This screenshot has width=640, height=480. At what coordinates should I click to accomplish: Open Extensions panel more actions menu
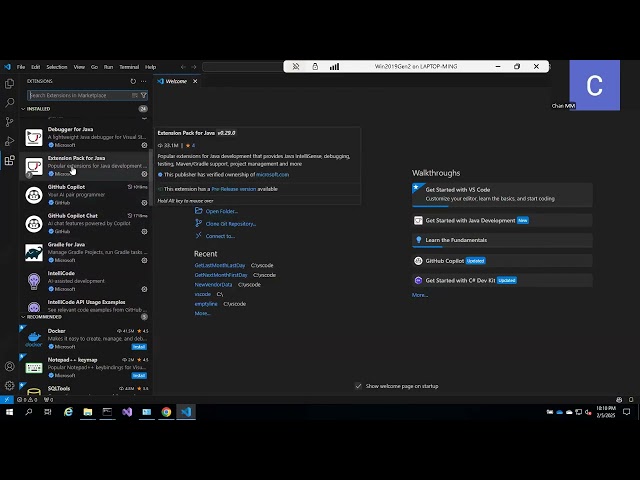(x=144, y=81)
